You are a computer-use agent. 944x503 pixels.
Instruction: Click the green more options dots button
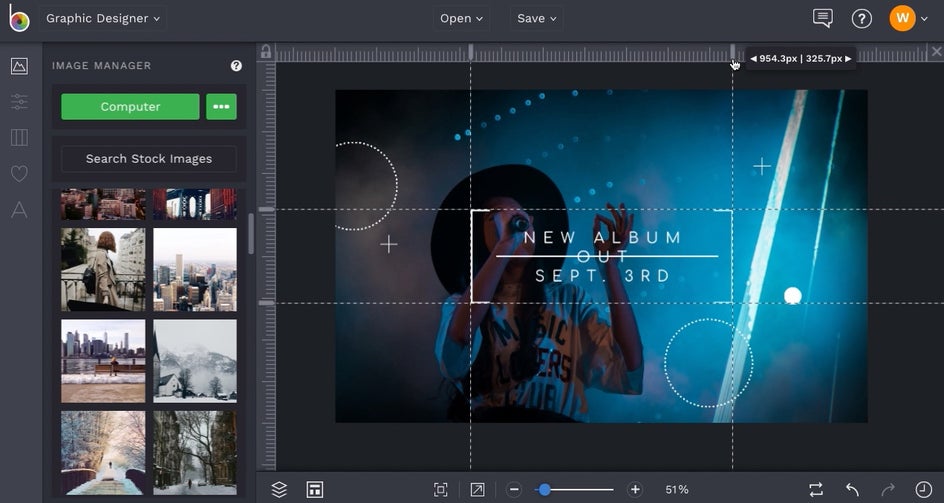(221, 107)
